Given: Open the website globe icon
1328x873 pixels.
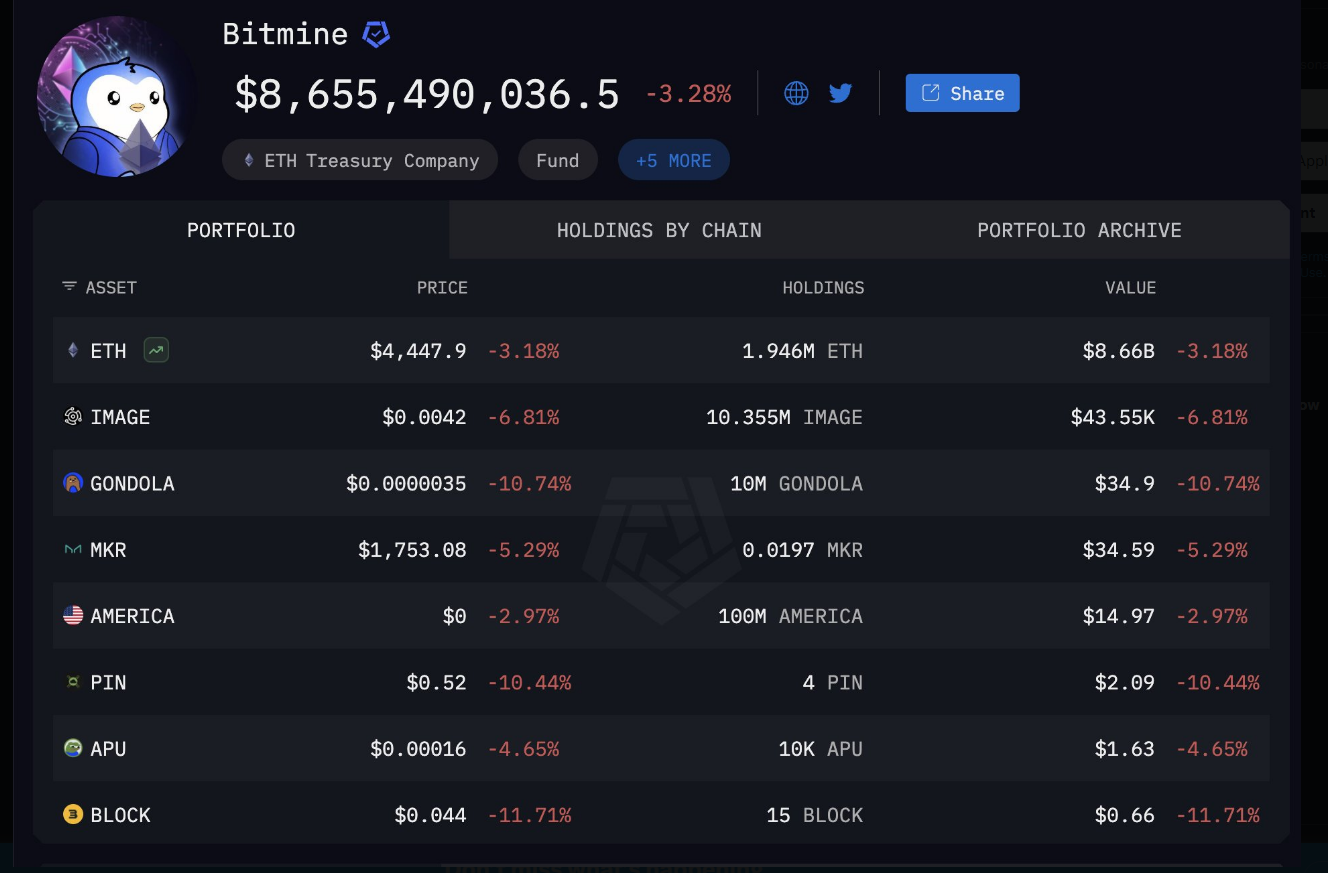Looking at the screenshot, I should coord(796,93).
